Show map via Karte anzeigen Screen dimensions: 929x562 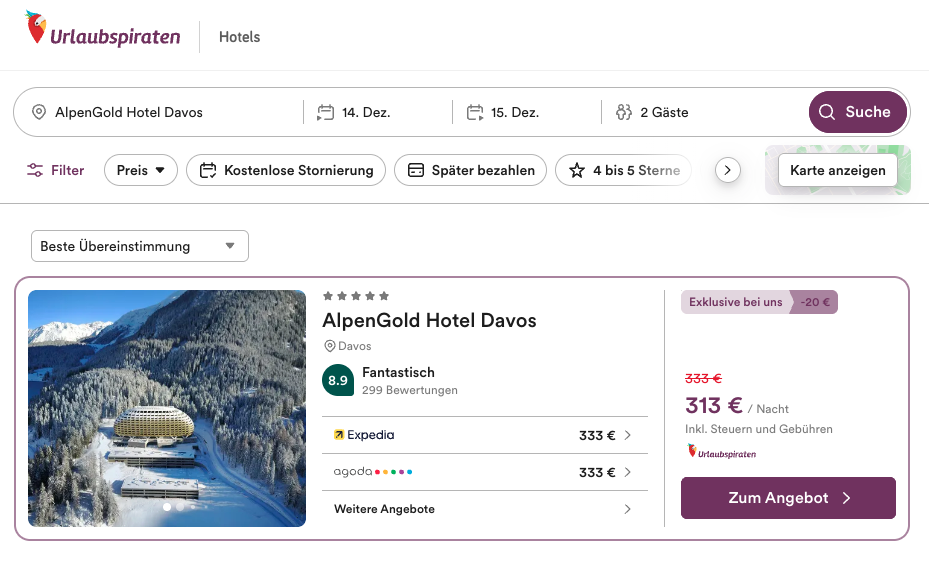point(837,170)
